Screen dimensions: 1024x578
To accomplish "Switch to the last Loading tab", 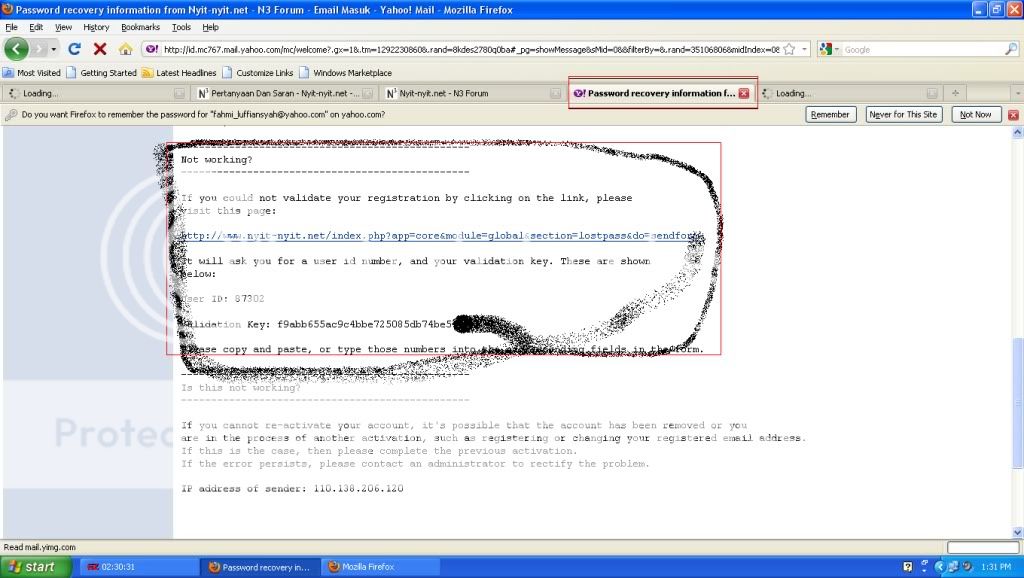I will 849,93.
